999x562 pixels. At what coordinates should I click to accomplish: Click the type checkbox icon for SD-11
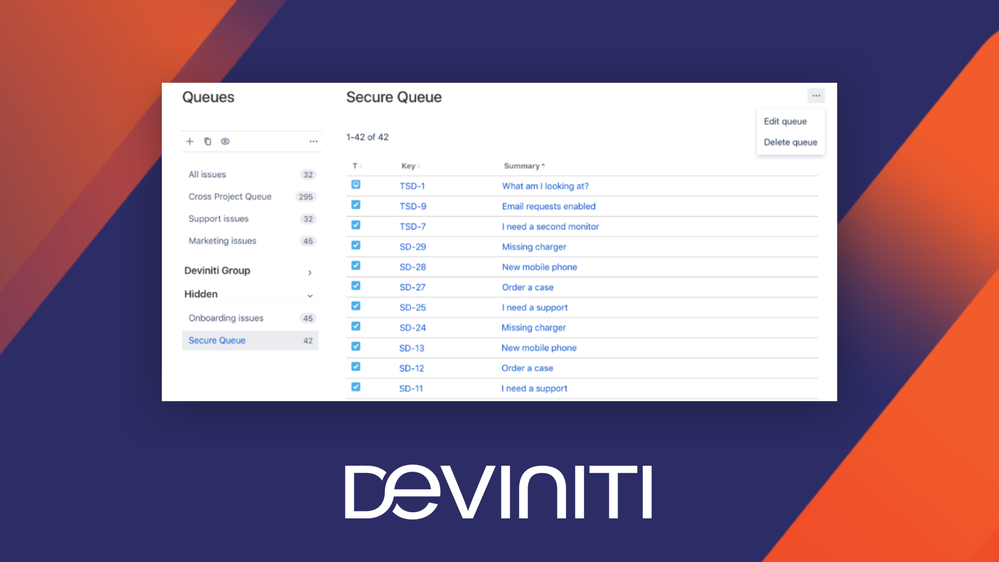[356, 387]
